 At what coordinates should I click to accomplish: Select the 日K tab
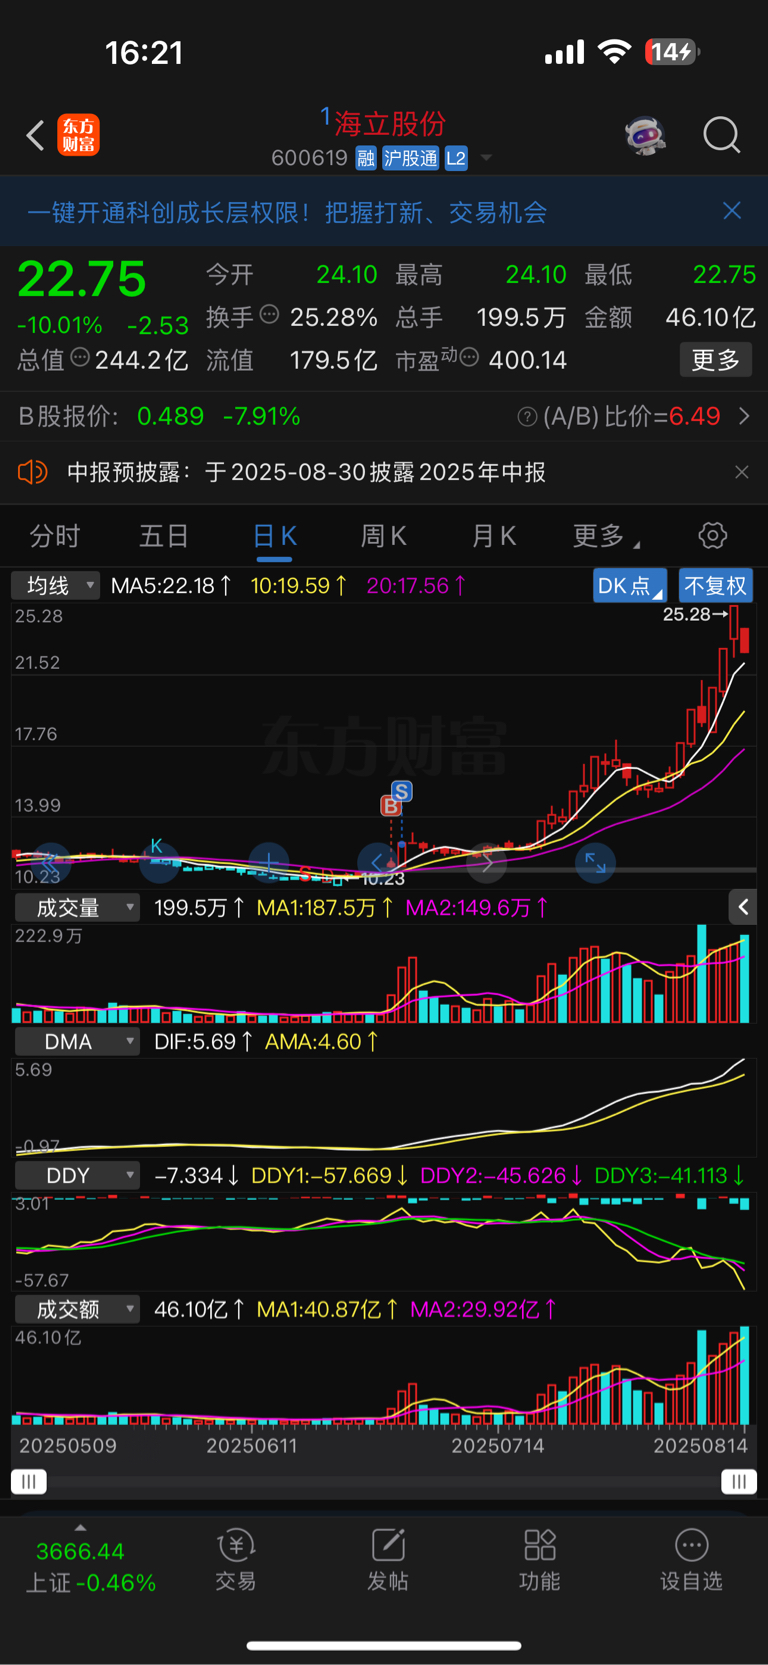click(x=275, y=537)
